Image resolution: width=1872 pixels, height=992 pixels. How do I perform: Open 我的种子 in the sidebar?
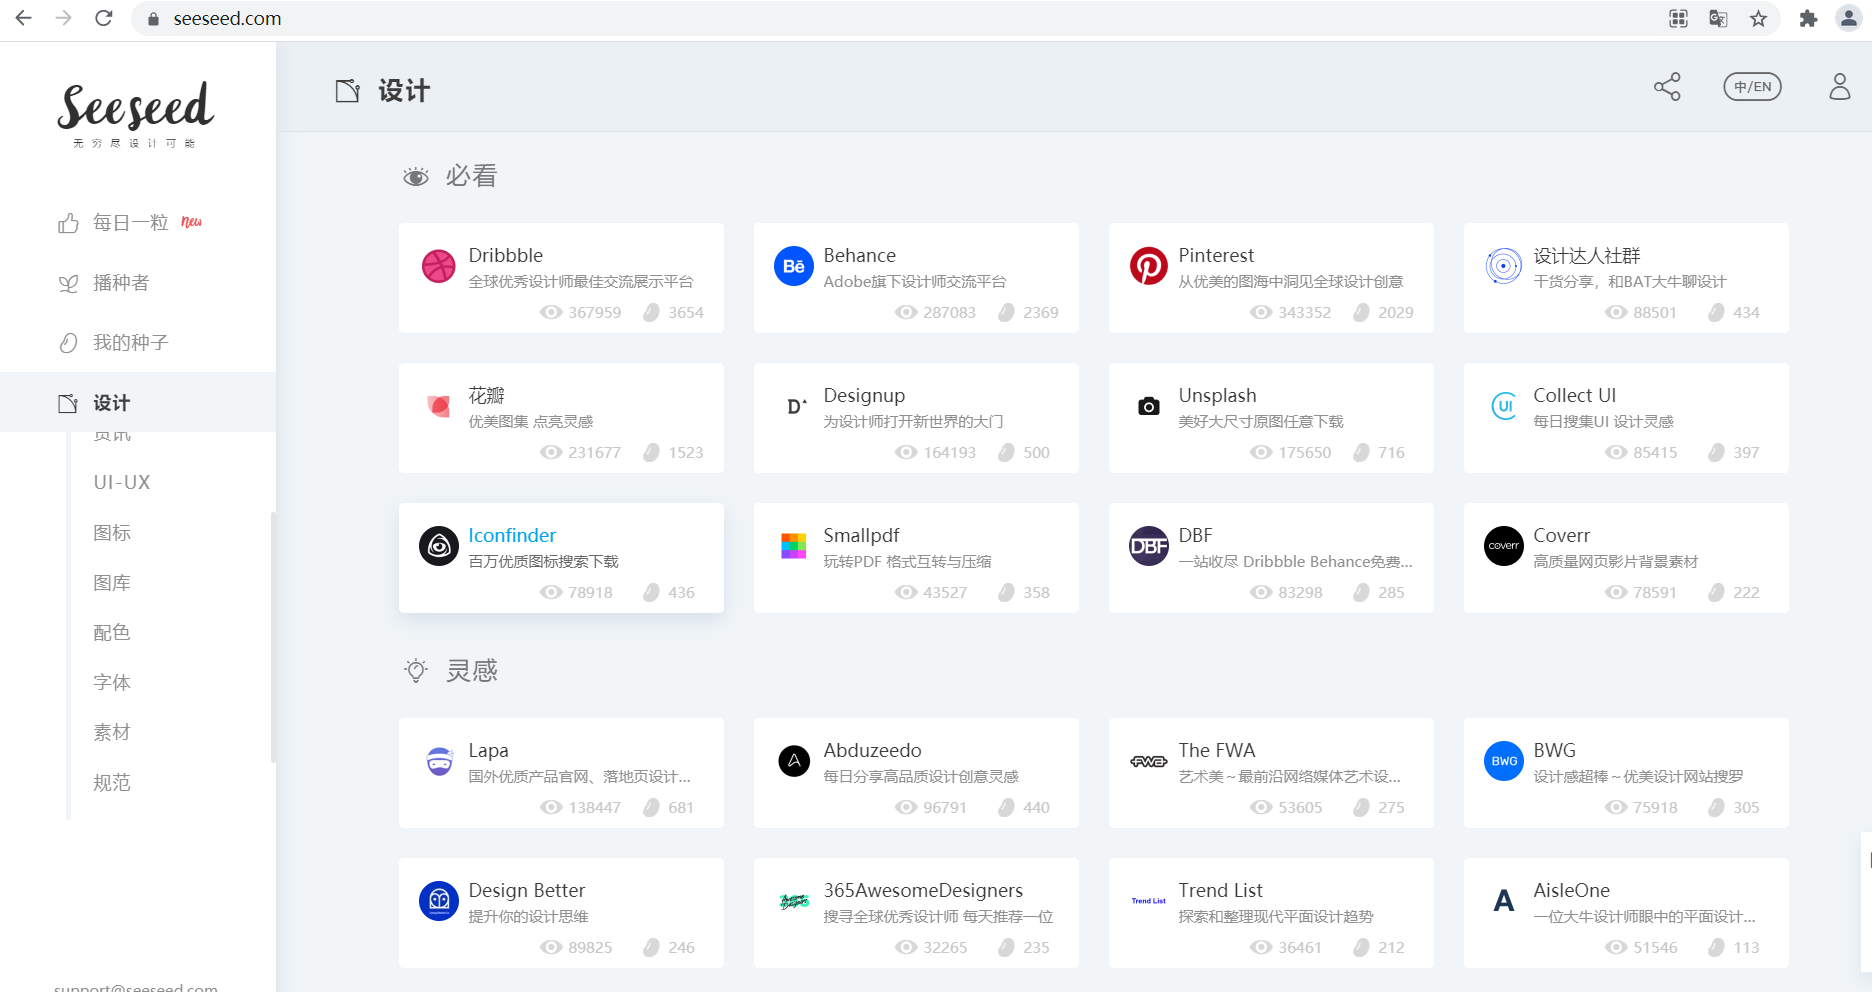coord(130,343)
